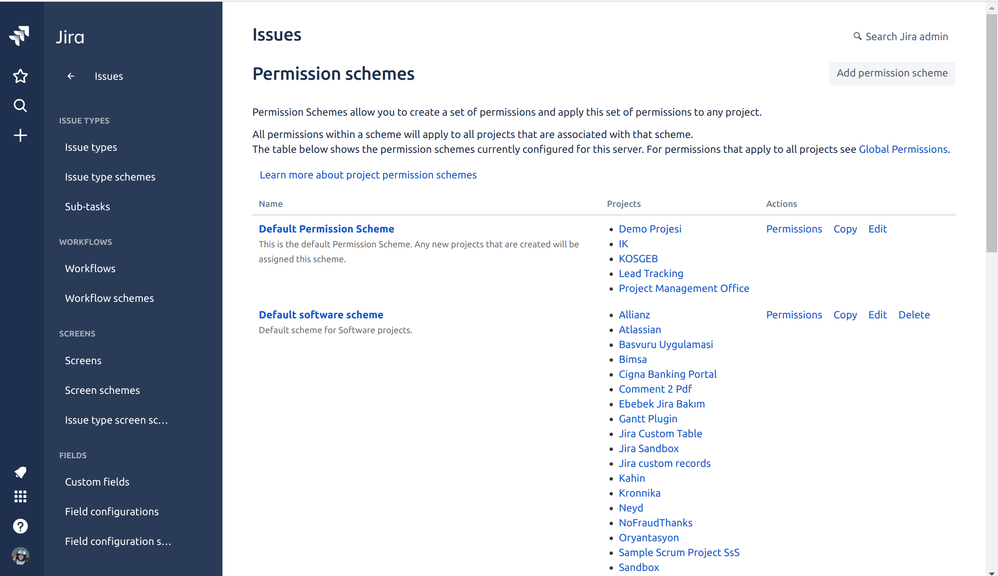998x576 pixels.
Task: Open search via magnifier icon in sidebar
Action: pos(20,106)
